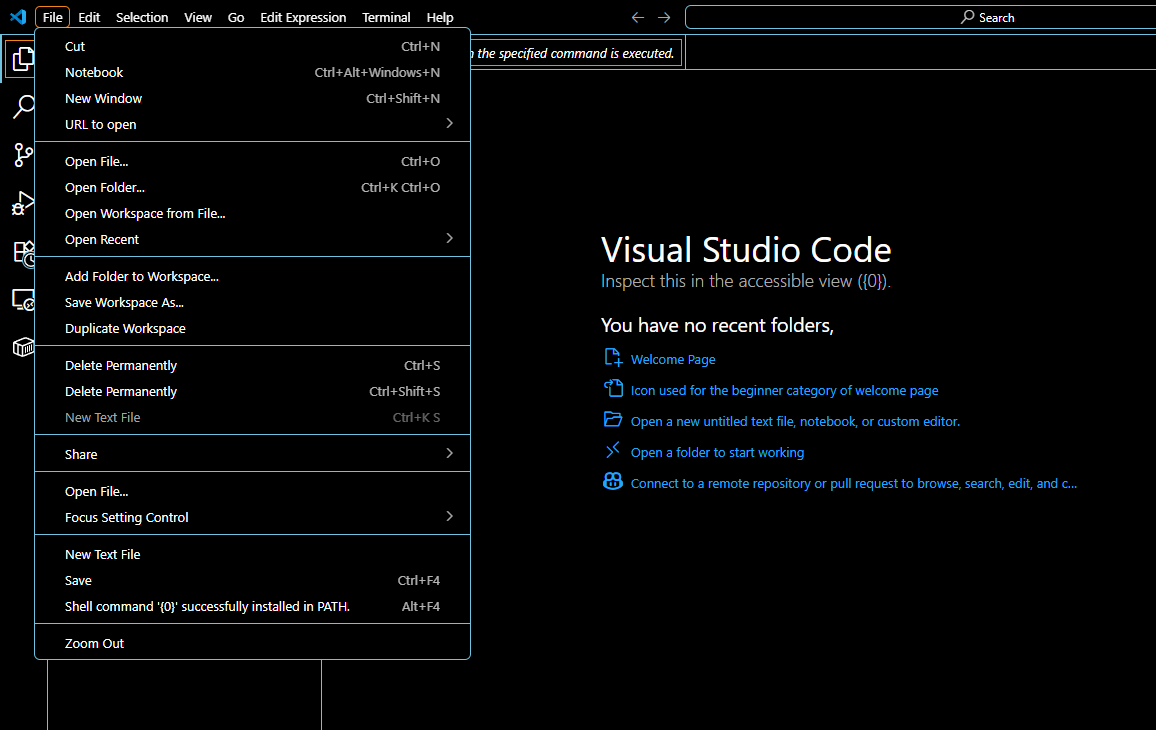The image size is (1156, 730).
Task: Go forward with the right arrow
Action: click(x=664, y=17)
